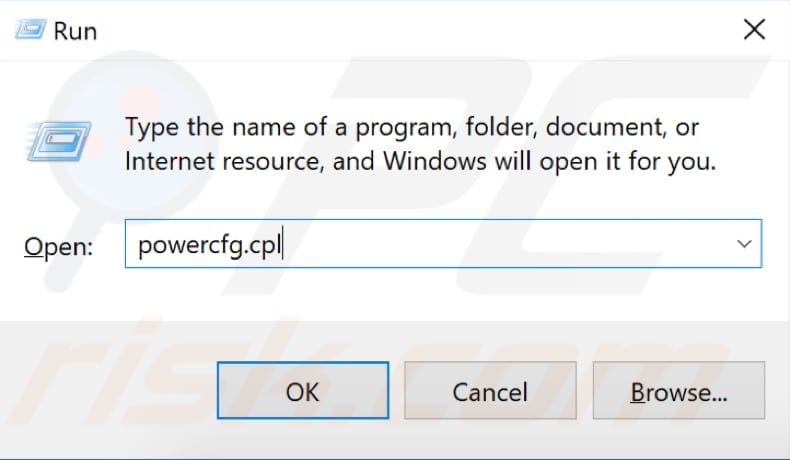The image size is (790, 460).
Task: Close the Run dialog with X button
Action: coord(754,29)
